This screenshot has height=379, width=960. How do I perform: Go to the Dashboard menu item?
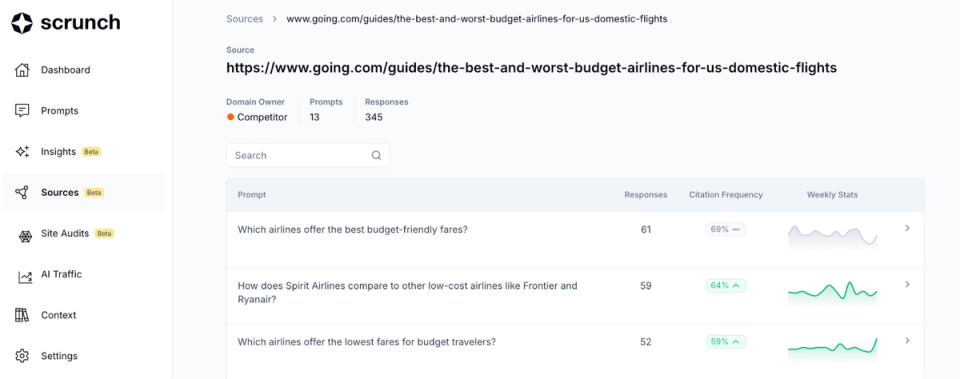[x=66, y=70]
